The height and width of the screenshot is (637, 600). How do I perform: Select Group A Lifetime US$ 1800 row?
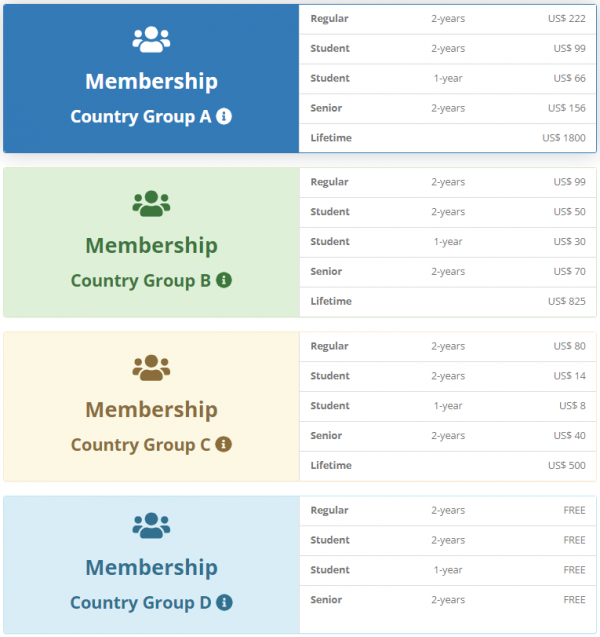tap(448, 138)
